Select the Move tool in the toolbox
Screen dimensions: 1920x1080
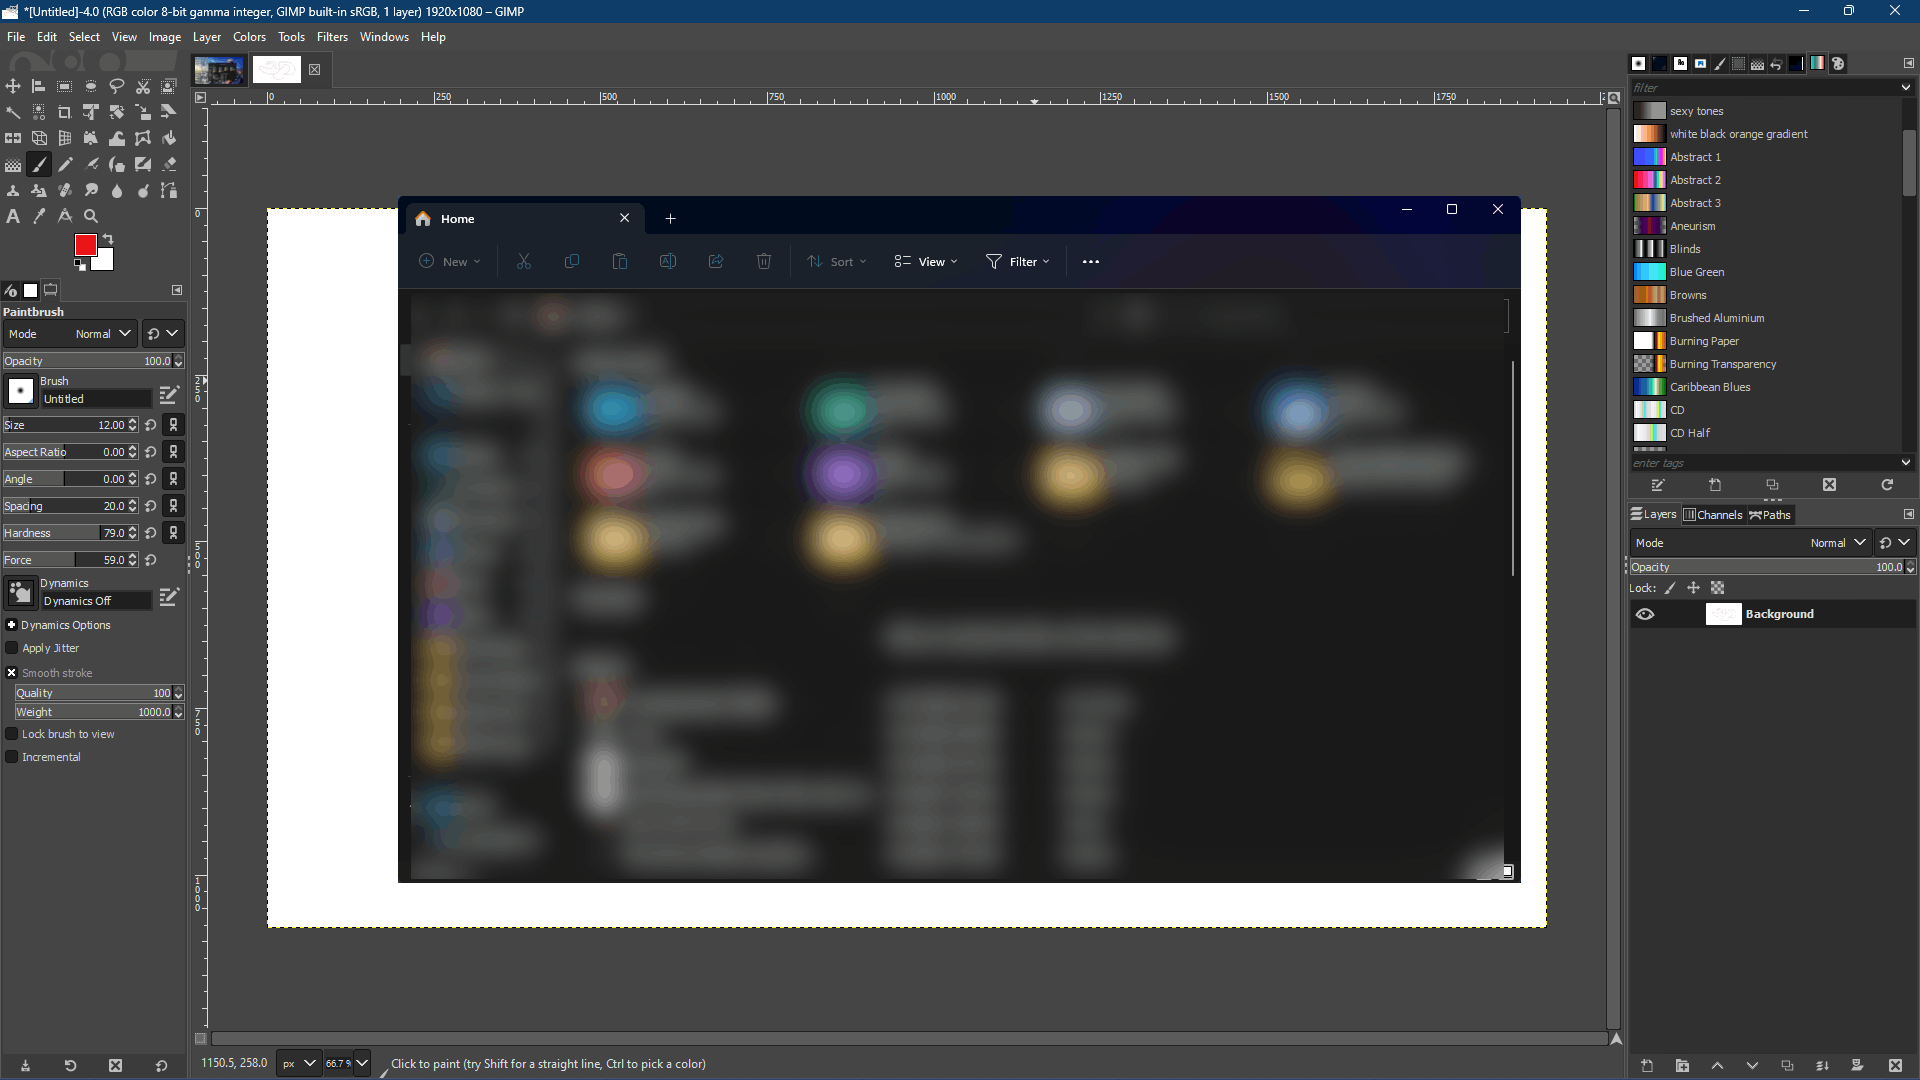click(13, 86)
